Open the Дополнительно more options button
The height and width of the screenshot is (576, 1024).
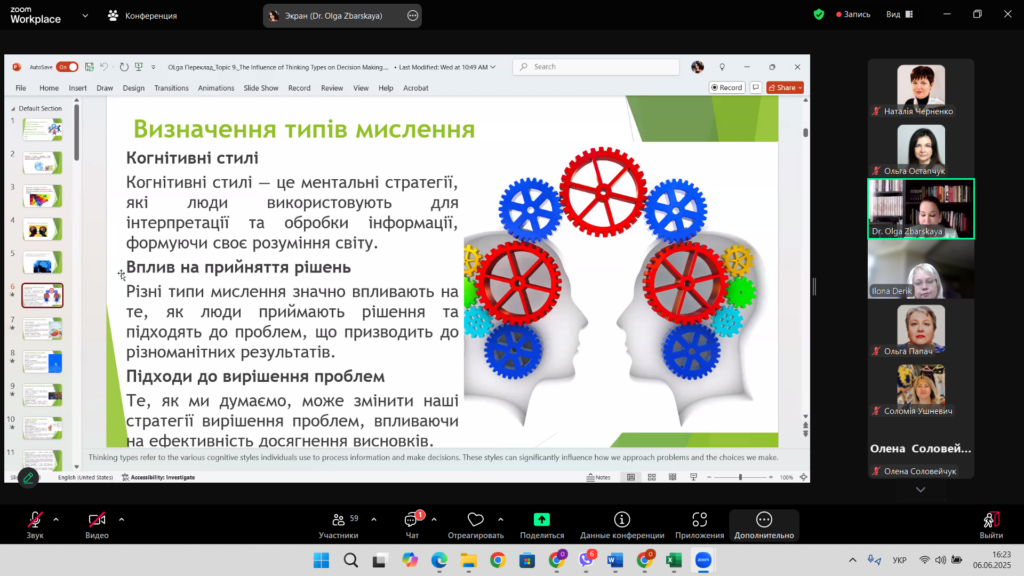764,525
